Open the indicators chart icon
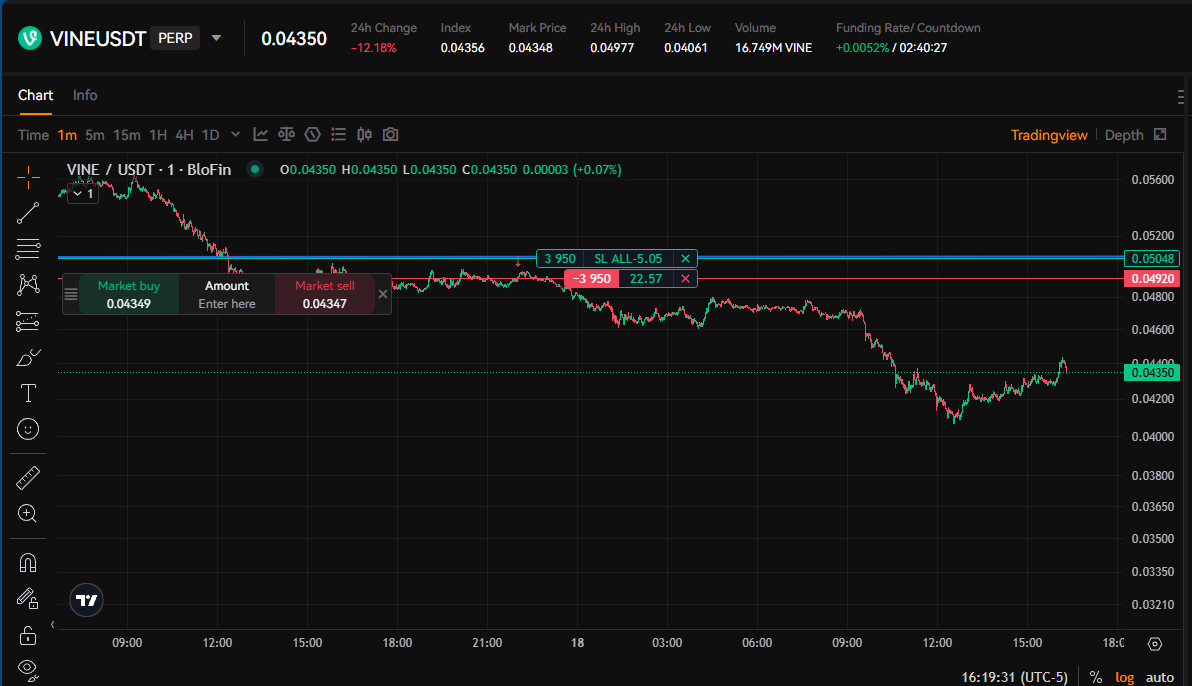This screenshot has width=1192, height=686. pyautogui.click(x=261, y=135)
